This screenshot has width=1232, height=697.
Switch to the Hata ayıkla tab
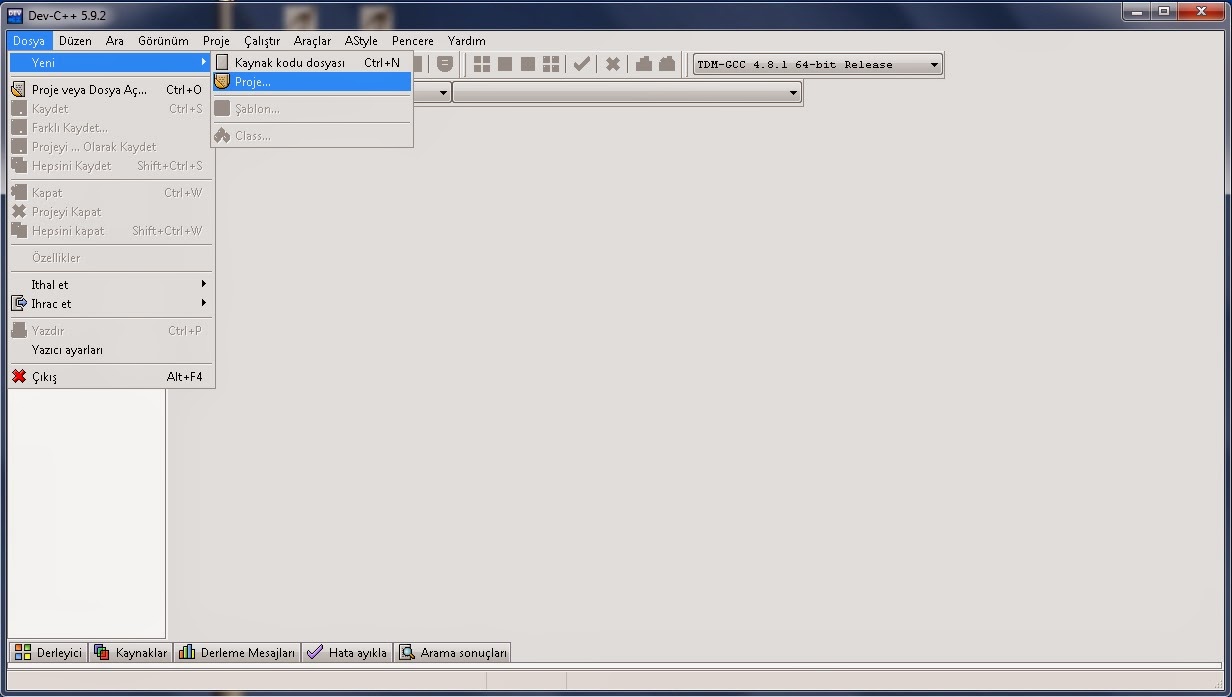click(x=347, y=652)
